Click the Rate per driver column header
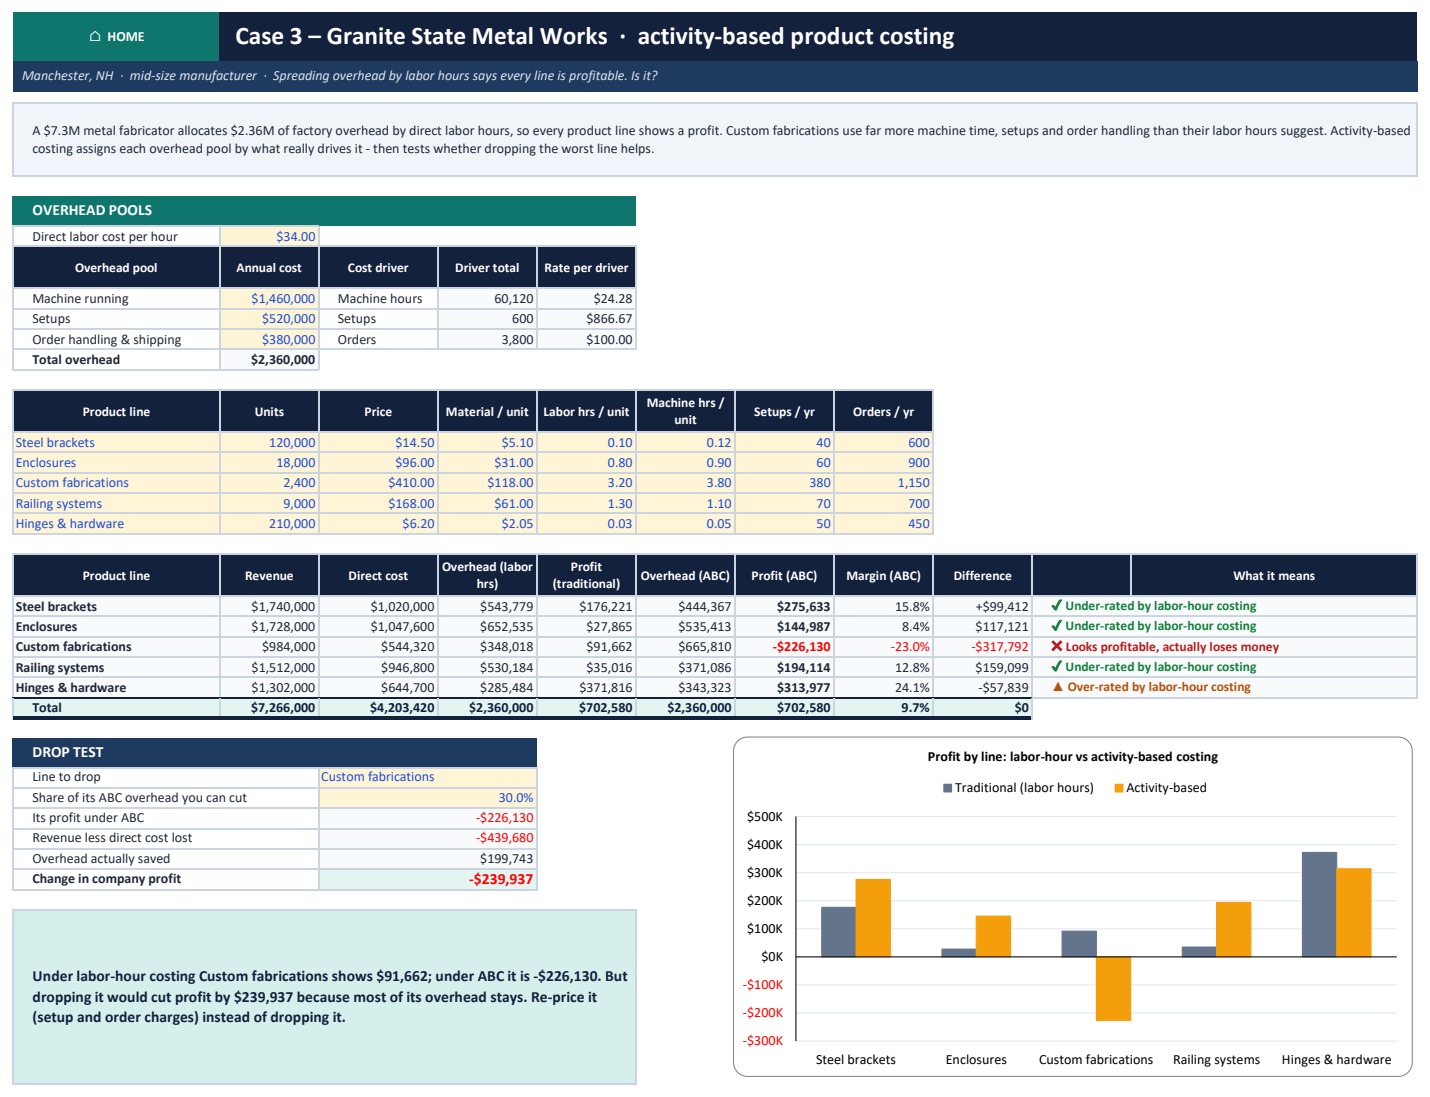Viewport: 1430px width, 1097px height. tap(586, 268)
